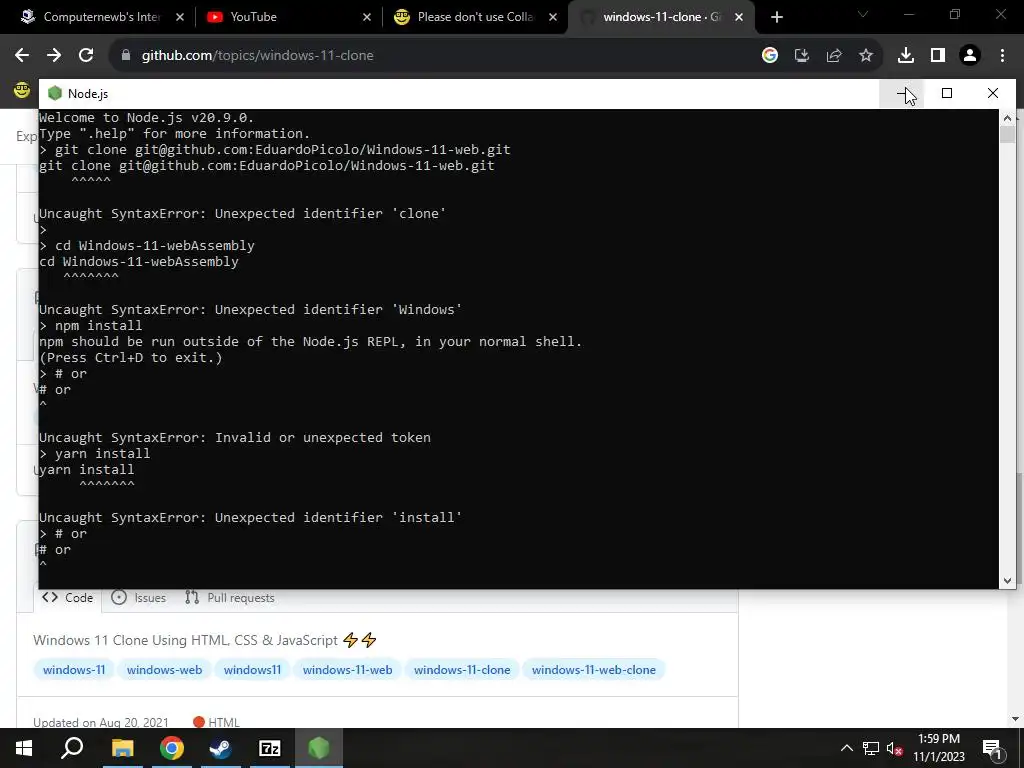The width and height of the screenshot is (1024, 768).
Task: Reload the GitHub page
Action: pos(86,56)
